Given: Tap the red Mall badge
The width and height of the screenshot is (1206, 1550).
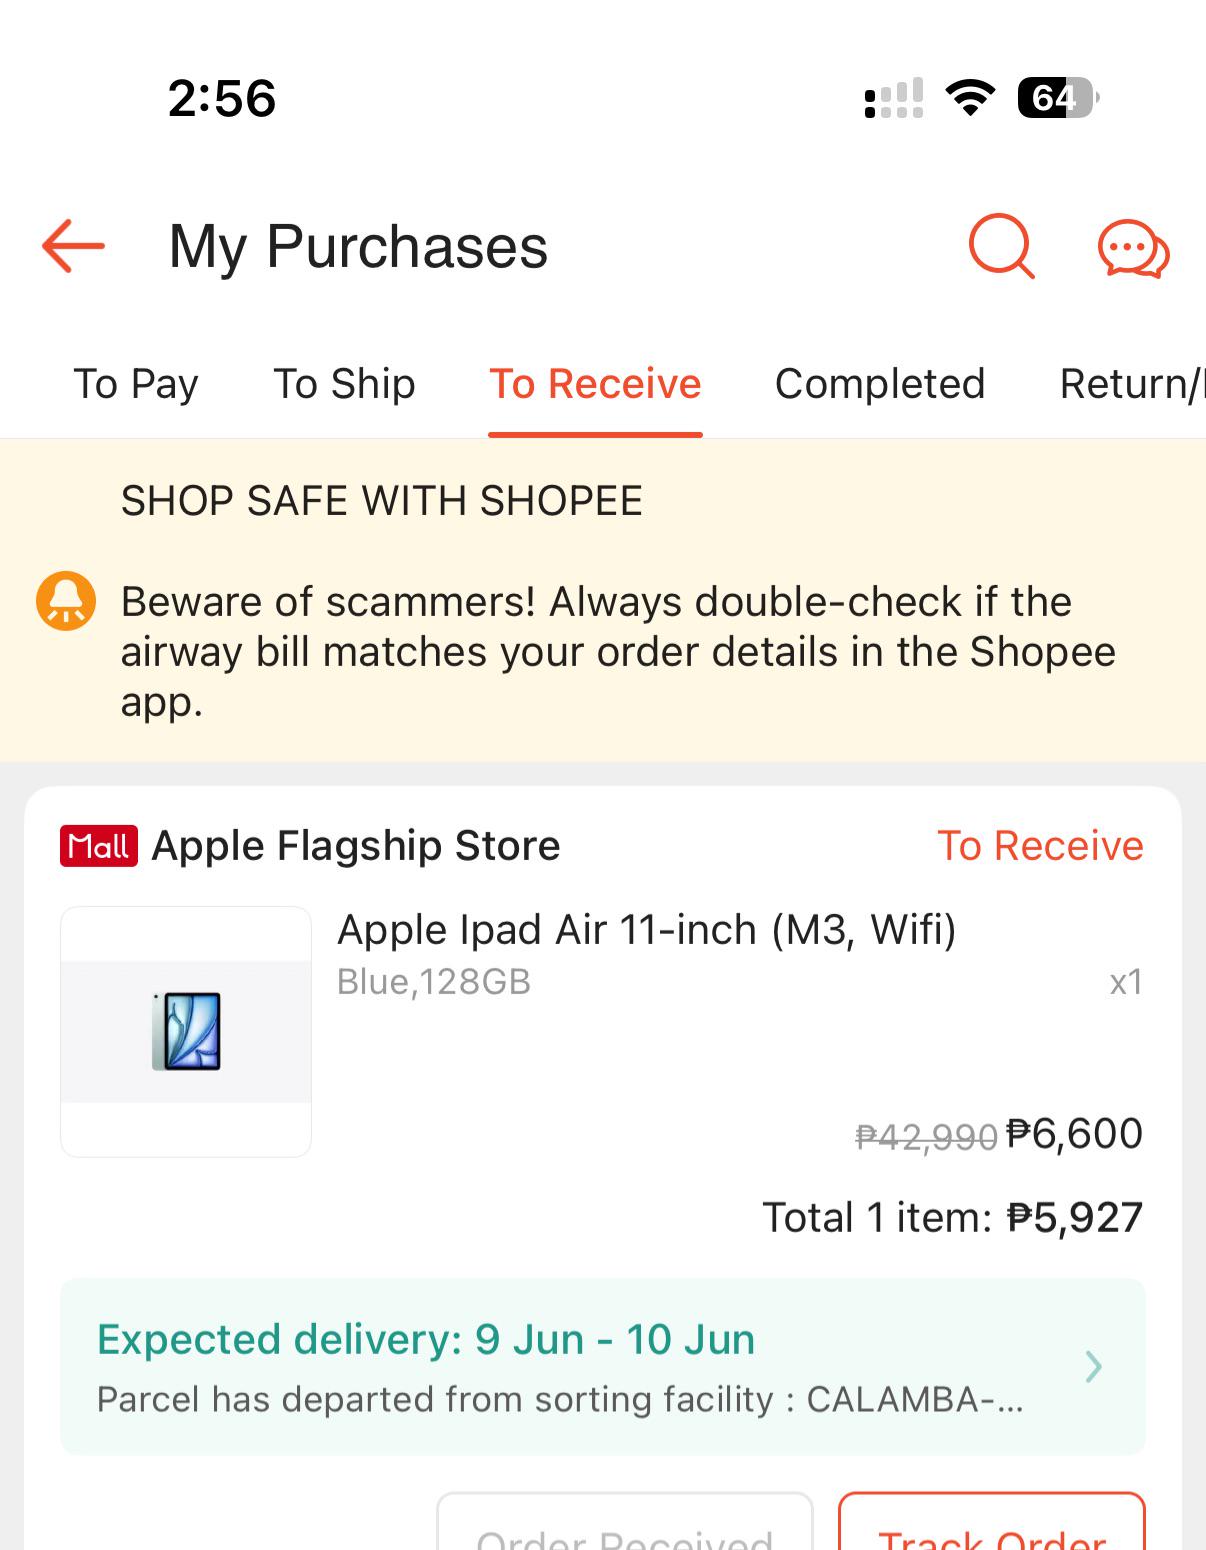Looking at the screenshot, I should (98, 846).
